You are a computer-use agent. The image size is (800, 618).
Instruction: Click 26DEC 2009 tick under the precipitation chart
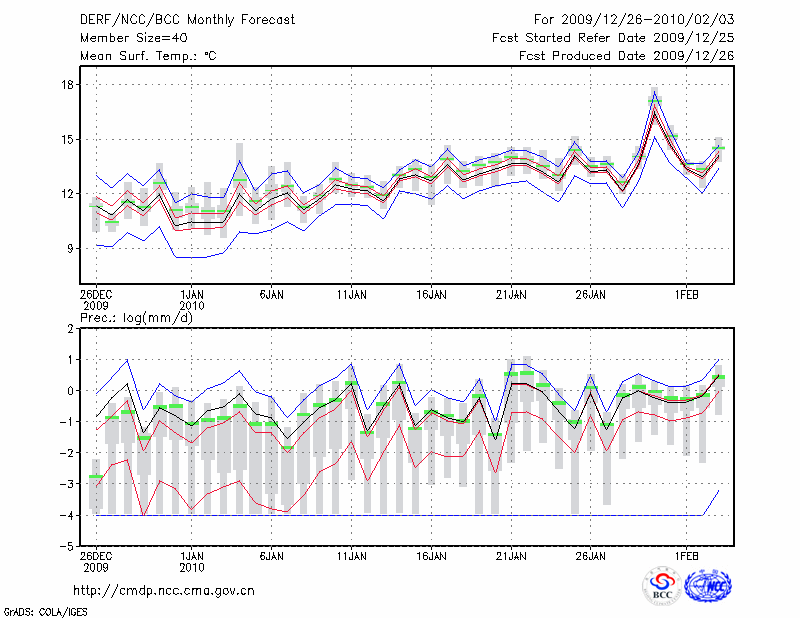point(96,559)
